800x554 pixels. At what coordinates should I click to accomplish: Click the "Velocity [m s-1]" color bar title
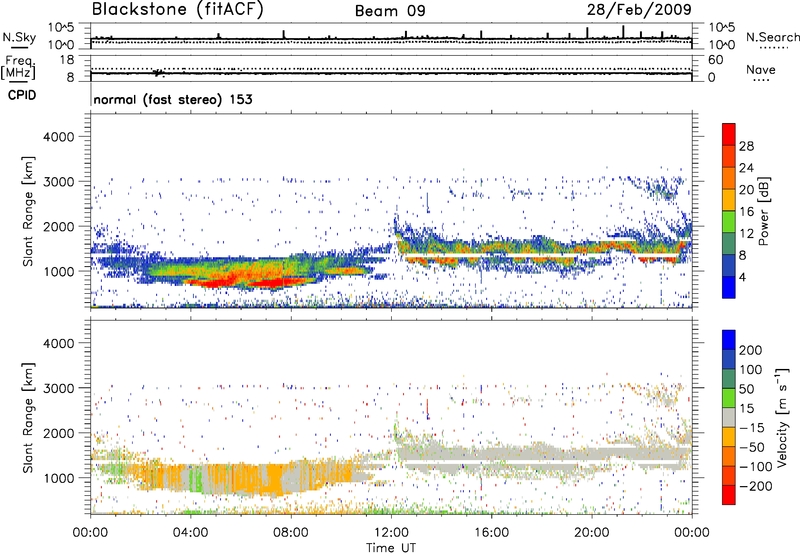(782, 417)
